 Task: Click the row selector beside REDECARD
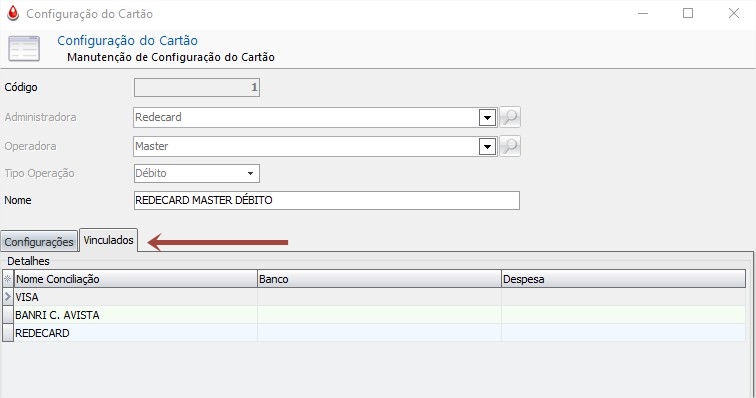[8, 332]
